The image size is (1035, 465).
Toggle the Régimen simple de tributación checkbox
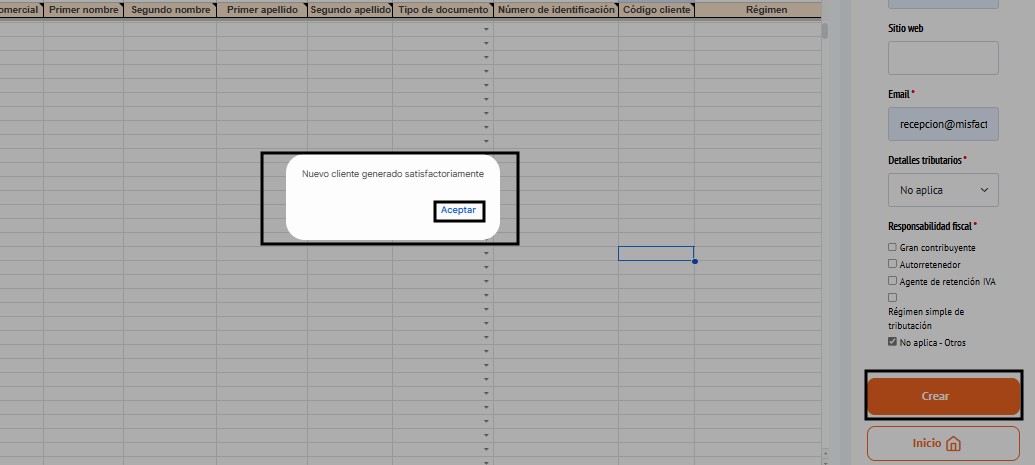pos(892,297)
